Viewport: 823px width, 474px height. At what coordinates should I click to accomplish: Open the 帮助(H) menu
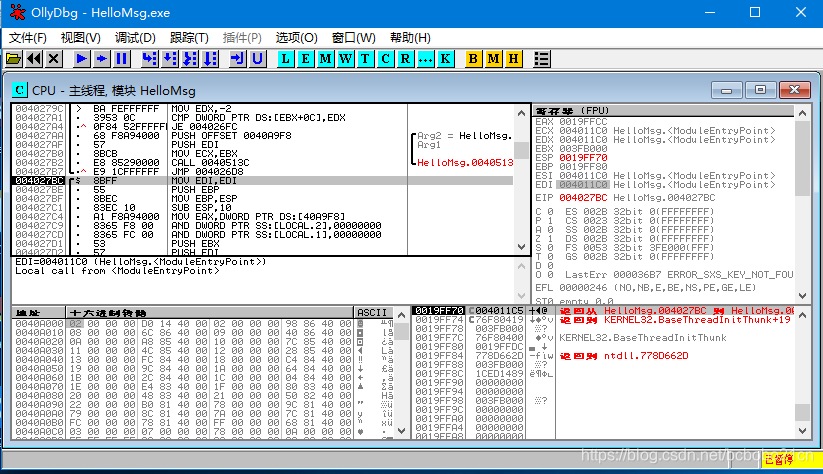point(410,38)
